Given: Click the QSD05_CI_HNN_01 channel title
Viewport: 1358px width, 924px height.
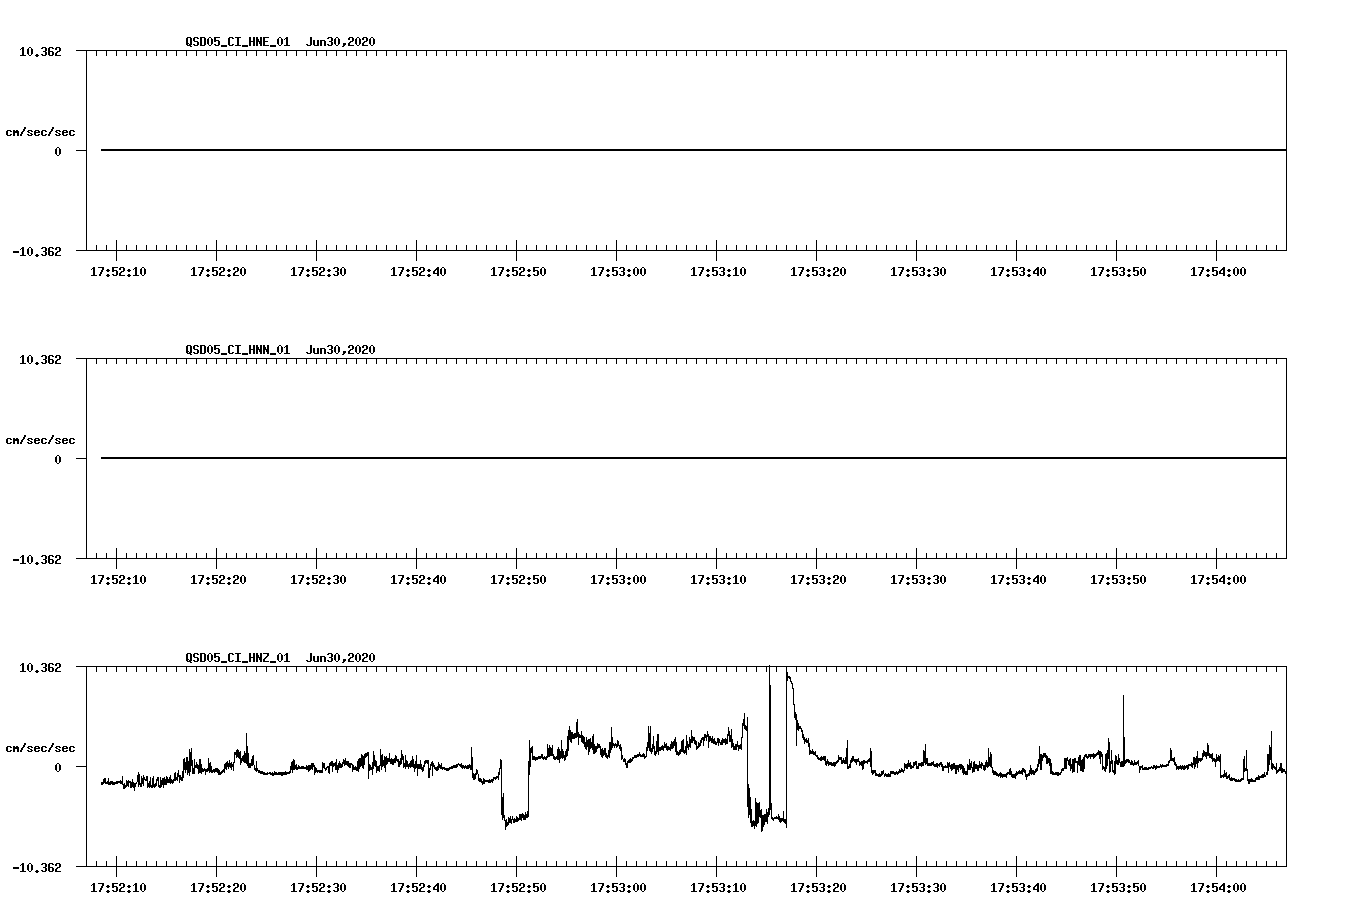Looking at the screenshot, I should [238, 350].
